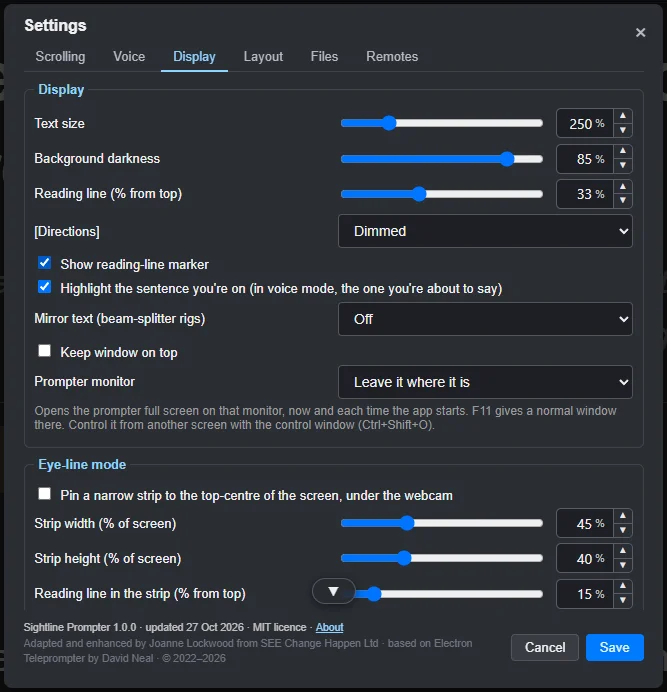Open the Mirror text dropdown showing Off
667x692 pixels.
(x=485, y=319)
